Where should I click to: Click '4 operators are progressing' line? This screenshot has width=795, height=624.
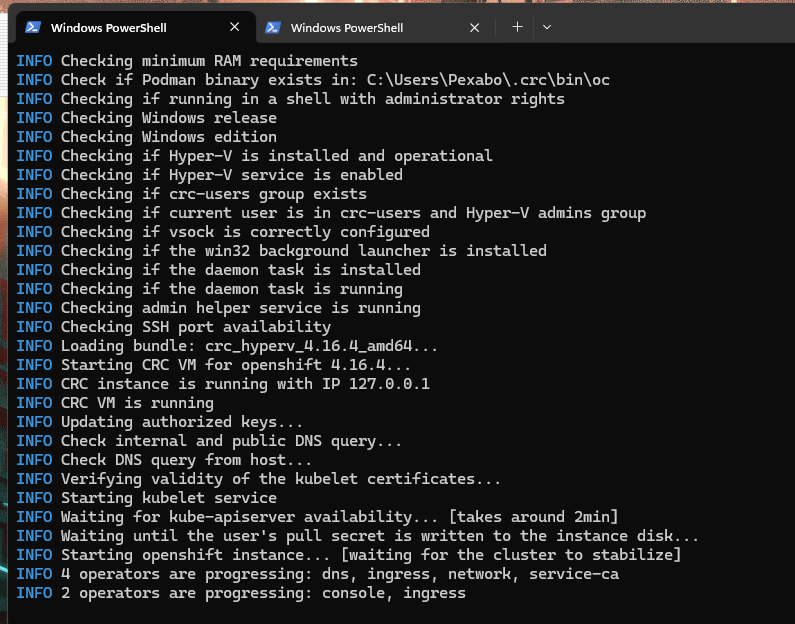(x=317, y=574)
